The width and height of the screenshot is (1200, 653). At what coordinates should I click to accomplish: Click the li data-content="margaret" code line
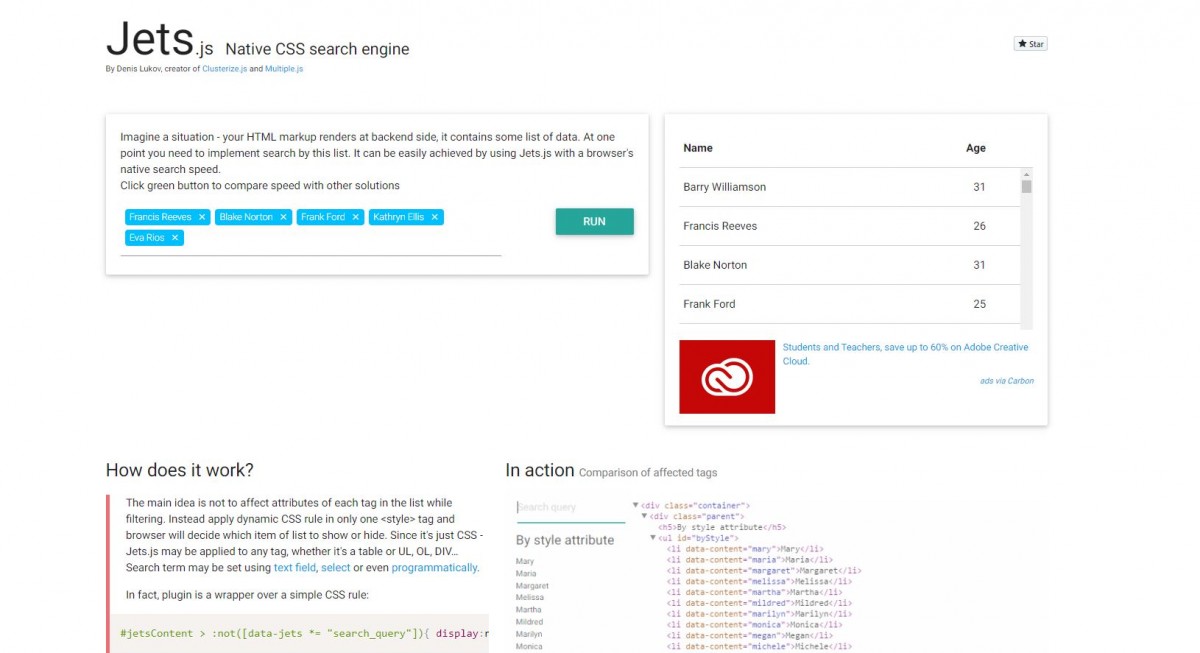[764, 571]
